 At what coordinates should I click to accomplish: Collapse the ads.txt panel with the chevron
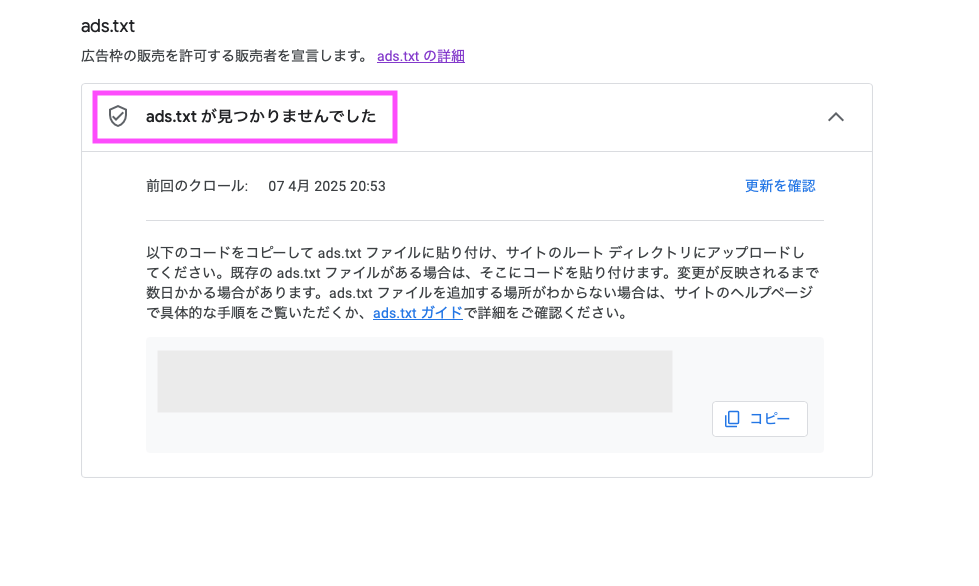(835, 117)
